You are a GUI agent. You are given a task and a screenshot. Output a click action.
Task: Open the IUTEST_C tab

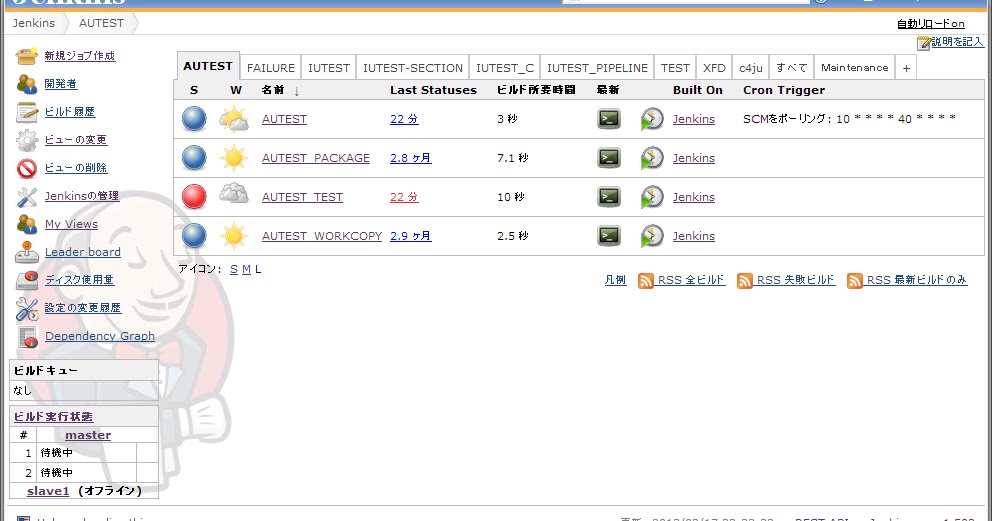pos(505,68)
